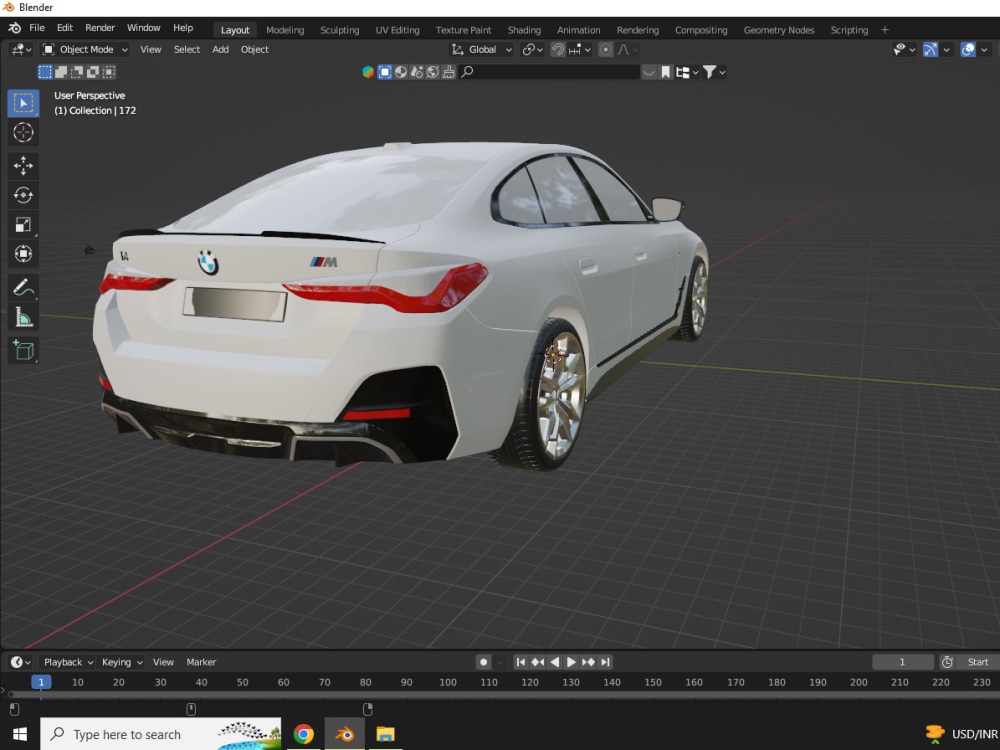
Task: Open the Help menu
Action: click(x=183, y=28)
